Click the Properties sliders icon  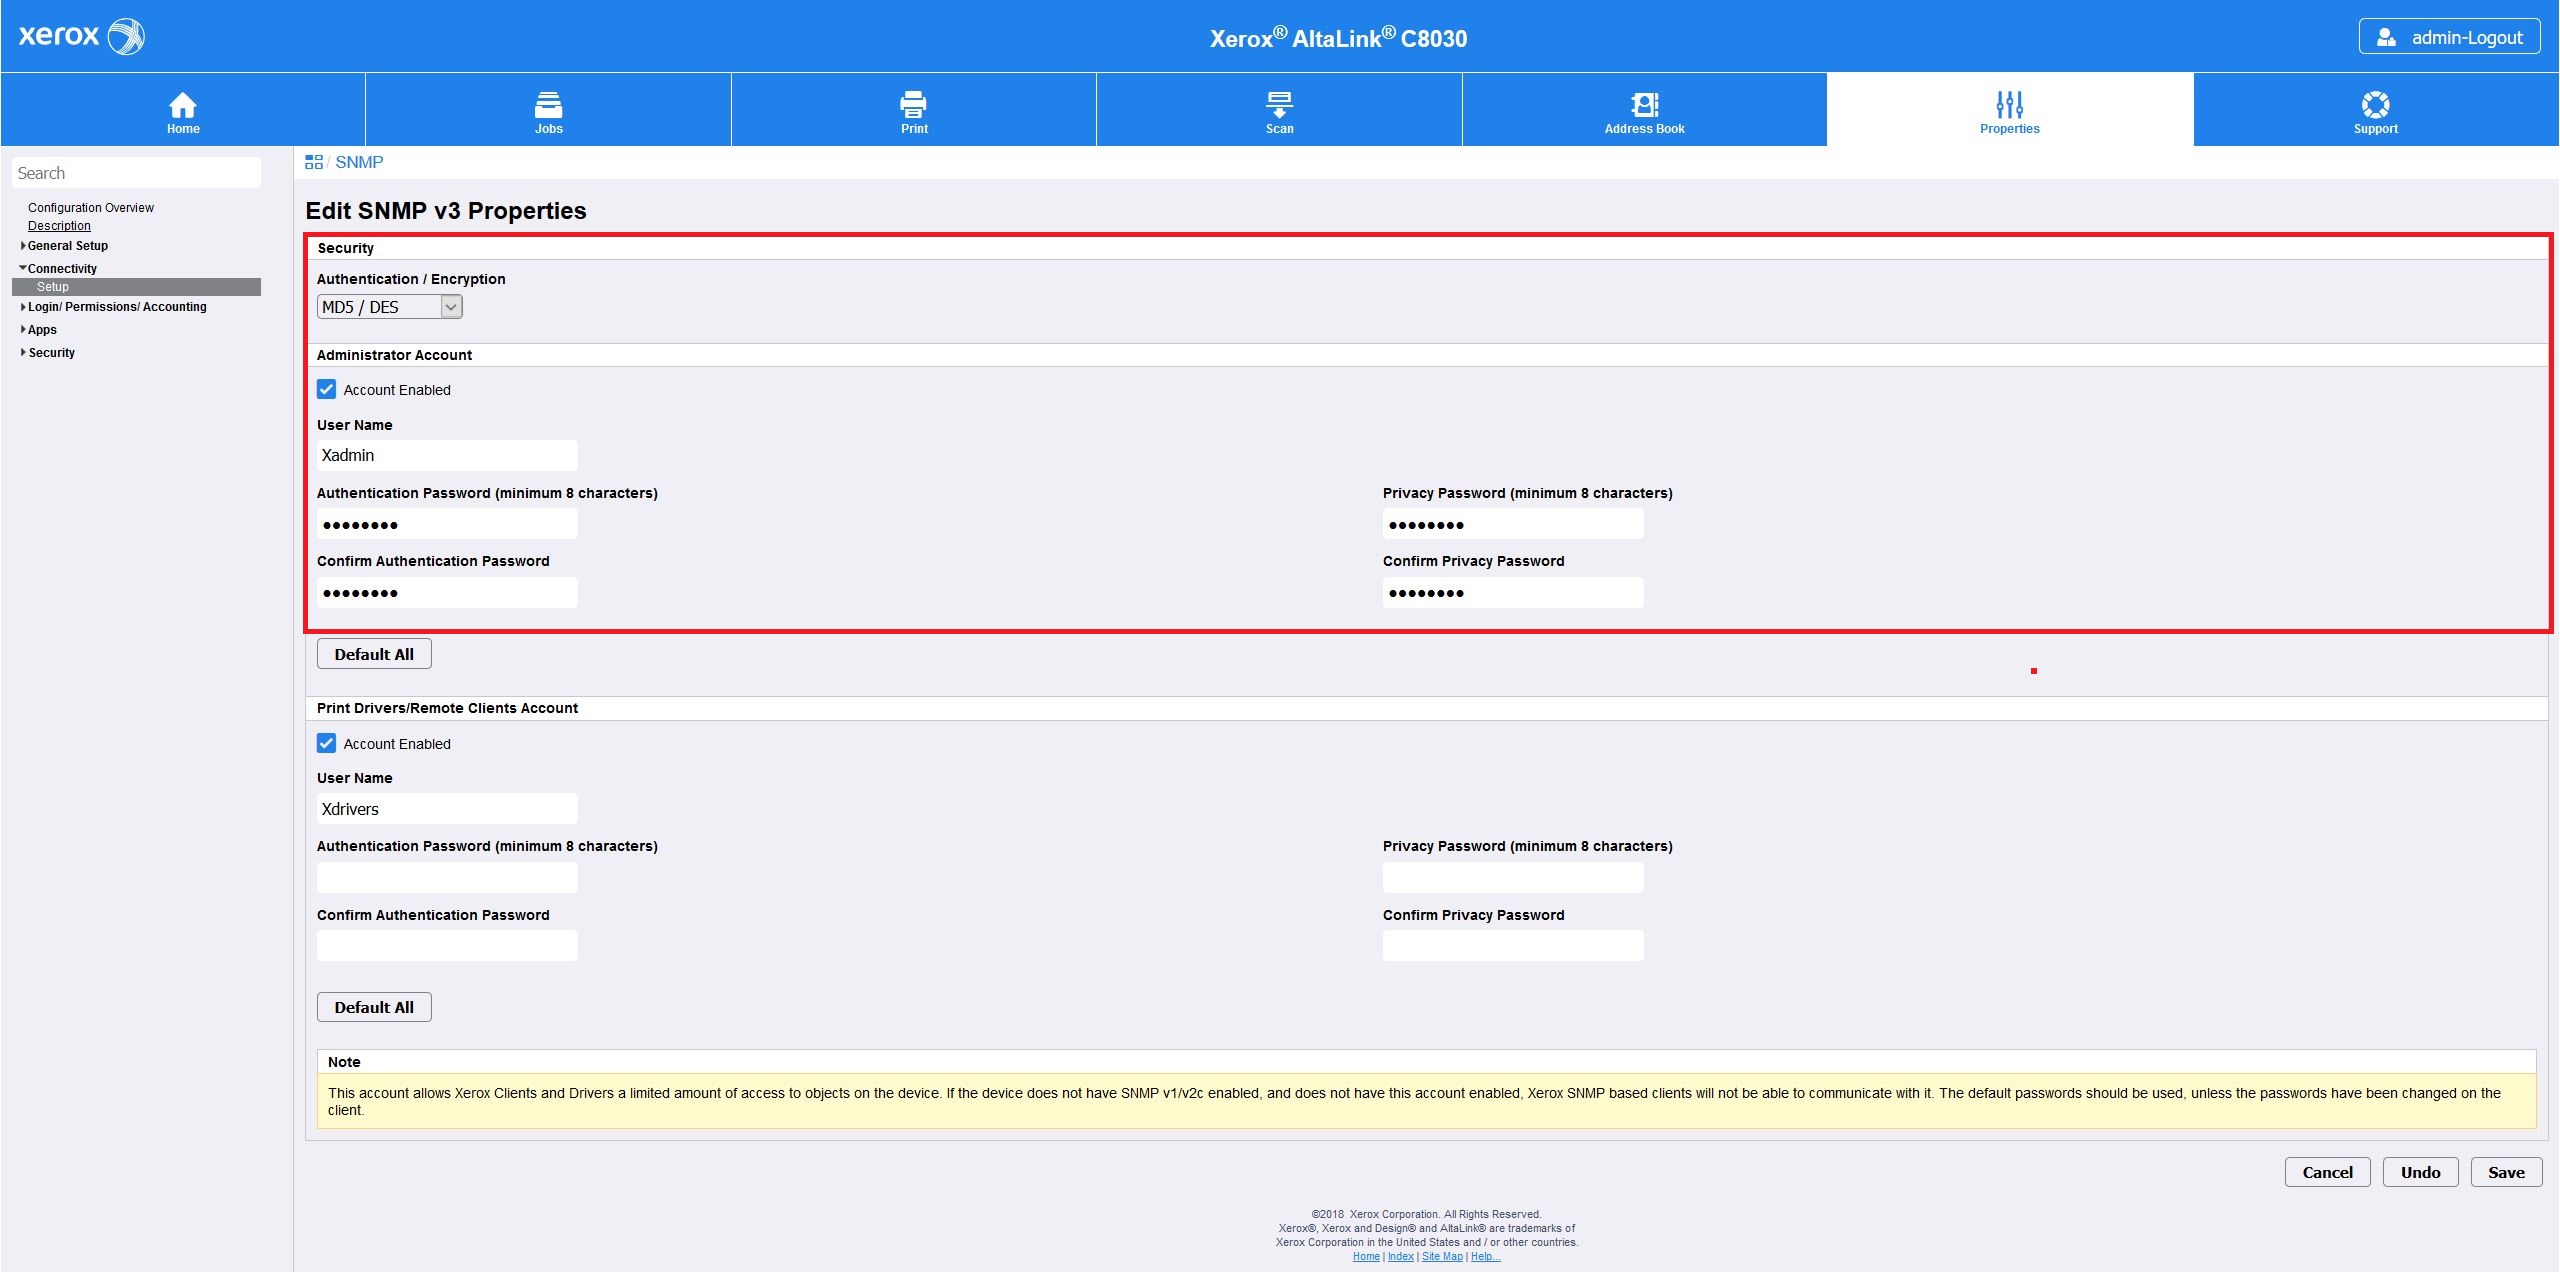tap(2009, 104)
